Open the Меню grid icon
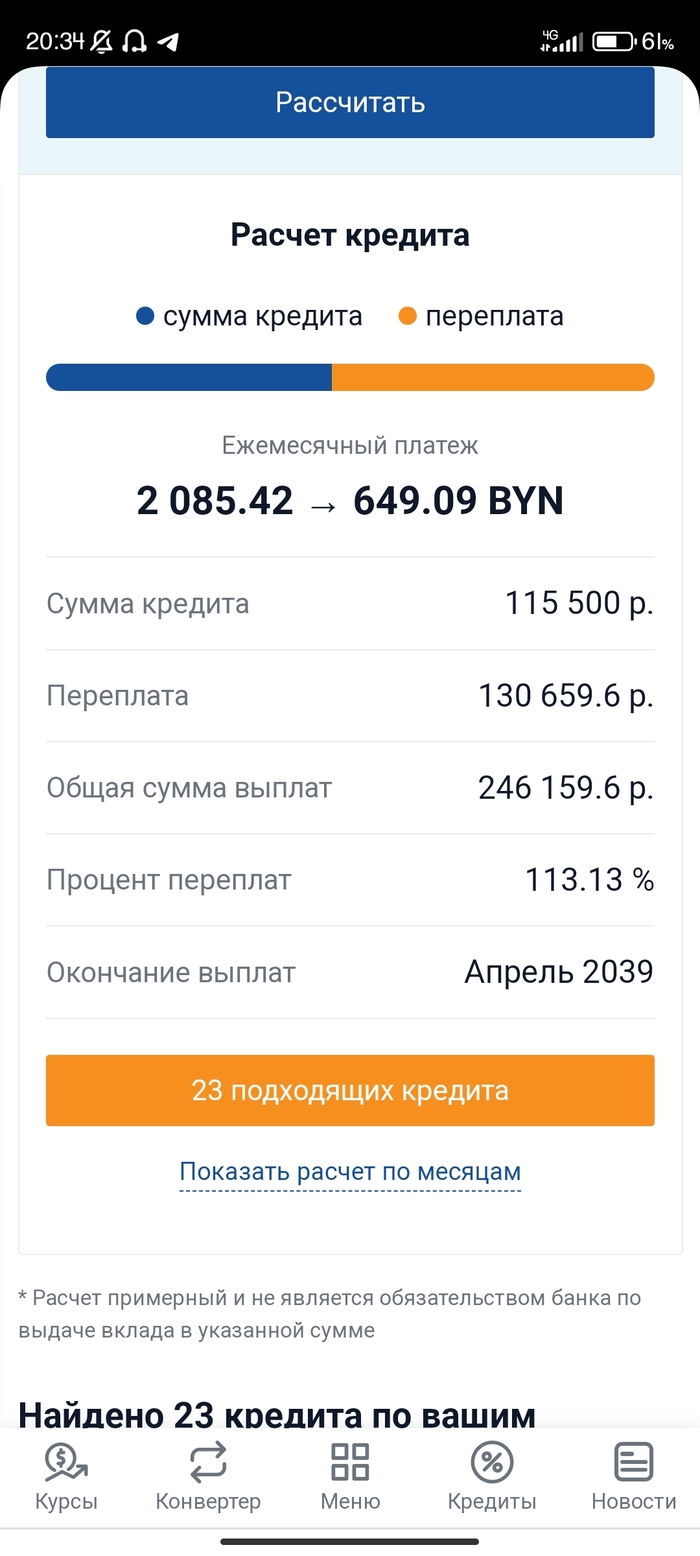Screen dimensions: 700x1556 350,1463
